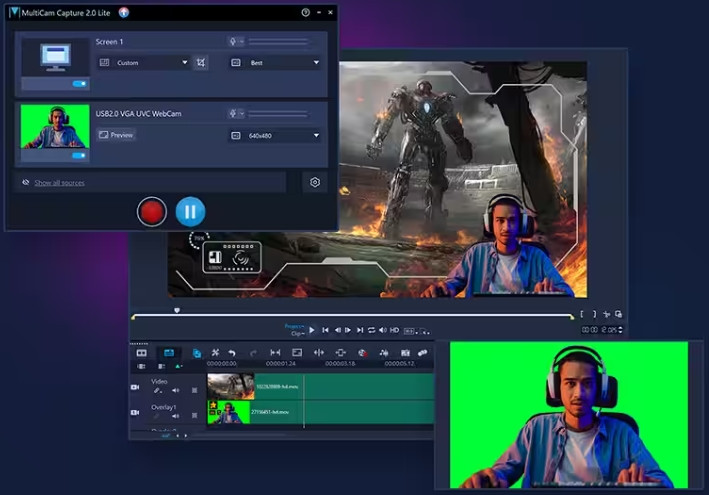The width and height of the screenshot is (709, 495).
Task: Start recording with the red Record button
Action: 152,212
